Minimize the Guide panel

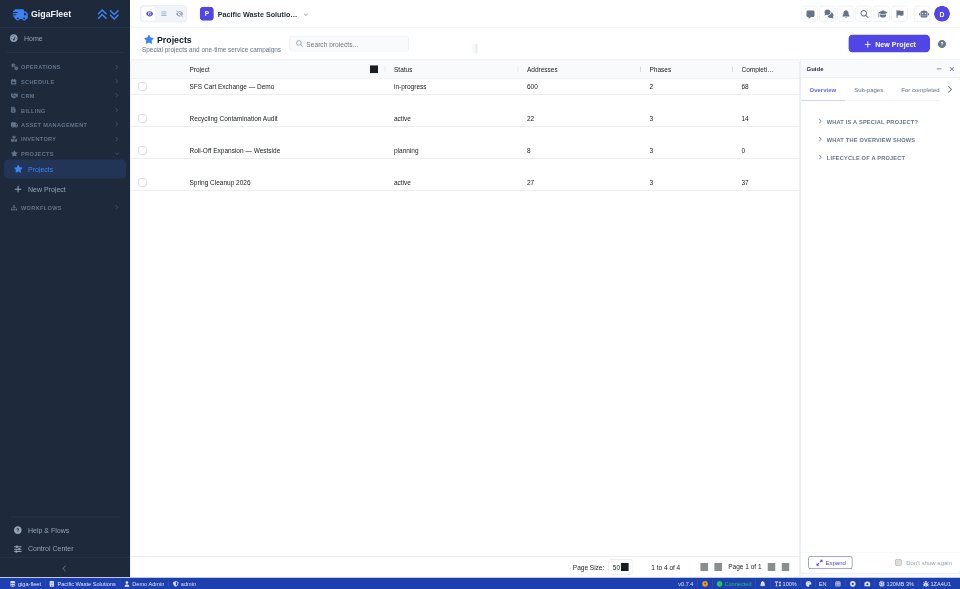939,69
